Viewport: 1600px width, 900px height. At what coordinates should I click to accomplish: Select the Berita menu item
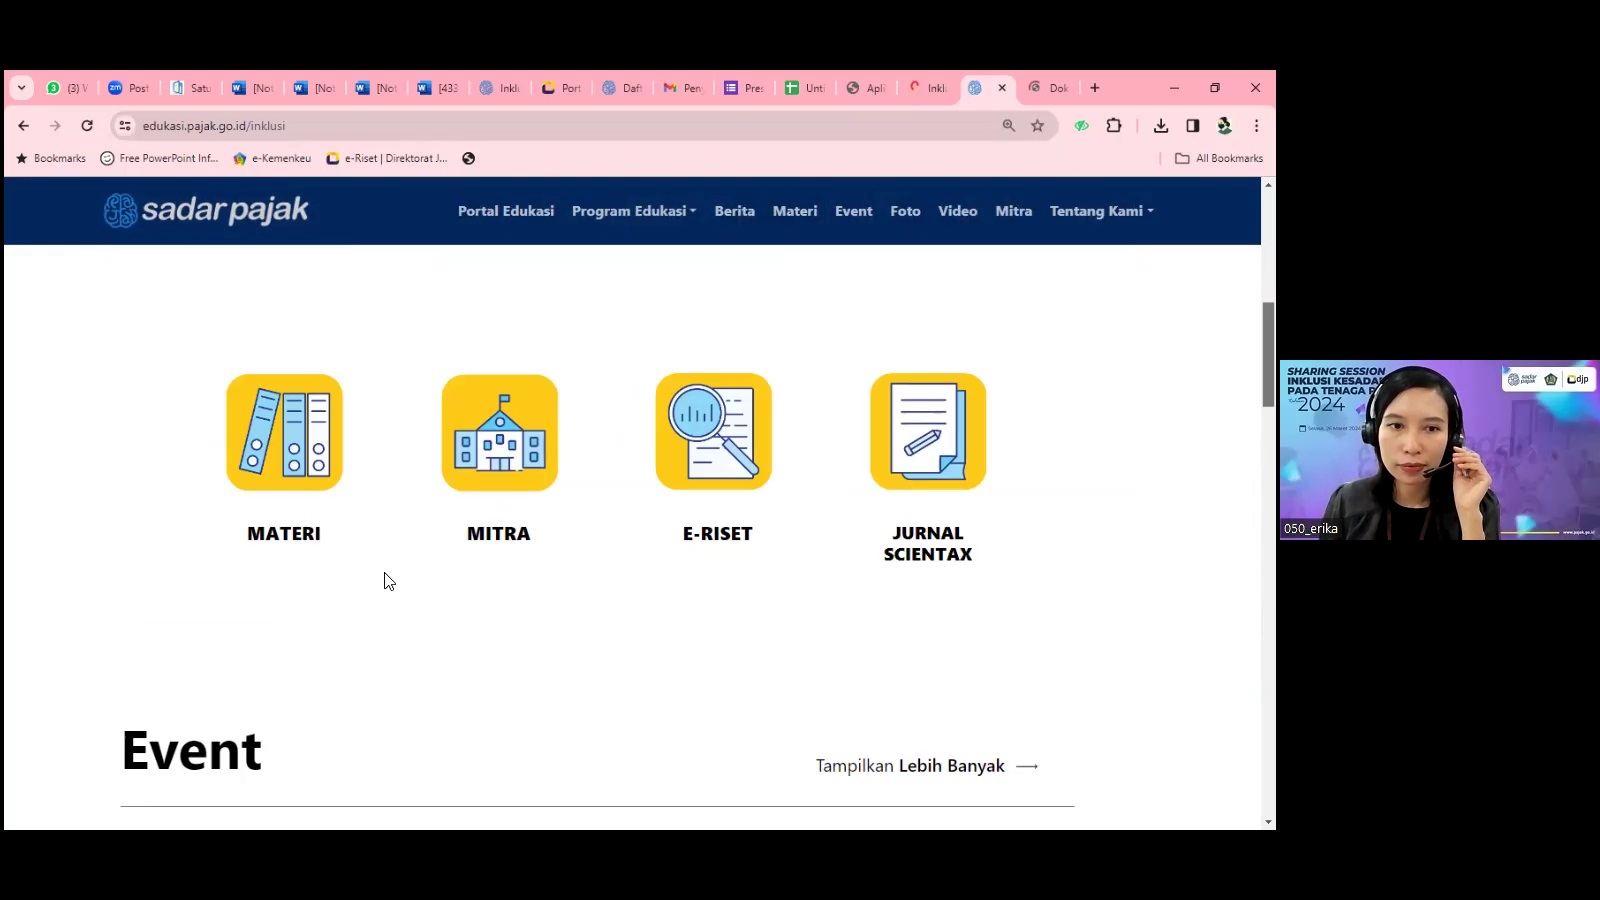734,211
